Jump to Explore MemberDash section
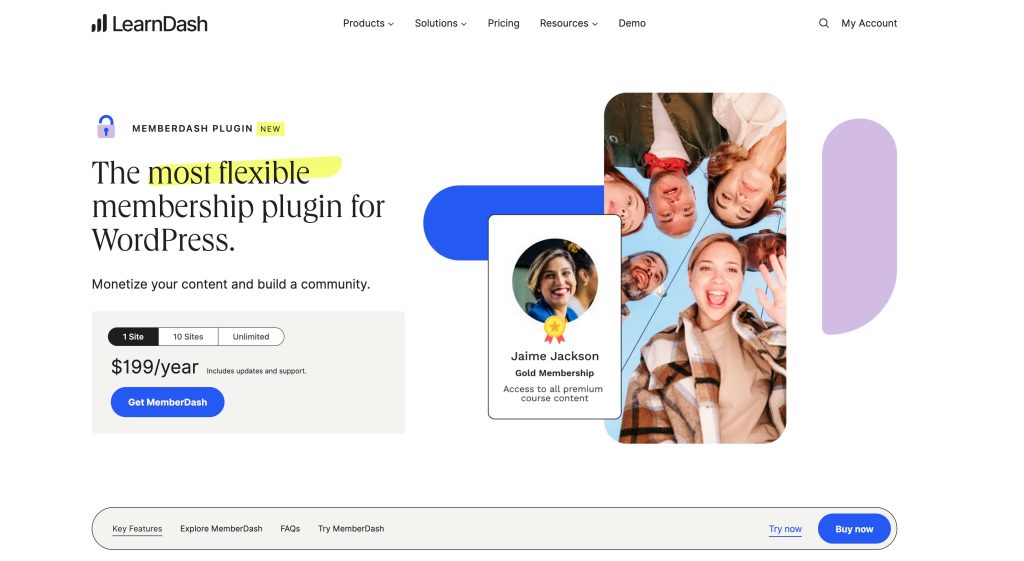1024x561 pixels. (221, 528)
